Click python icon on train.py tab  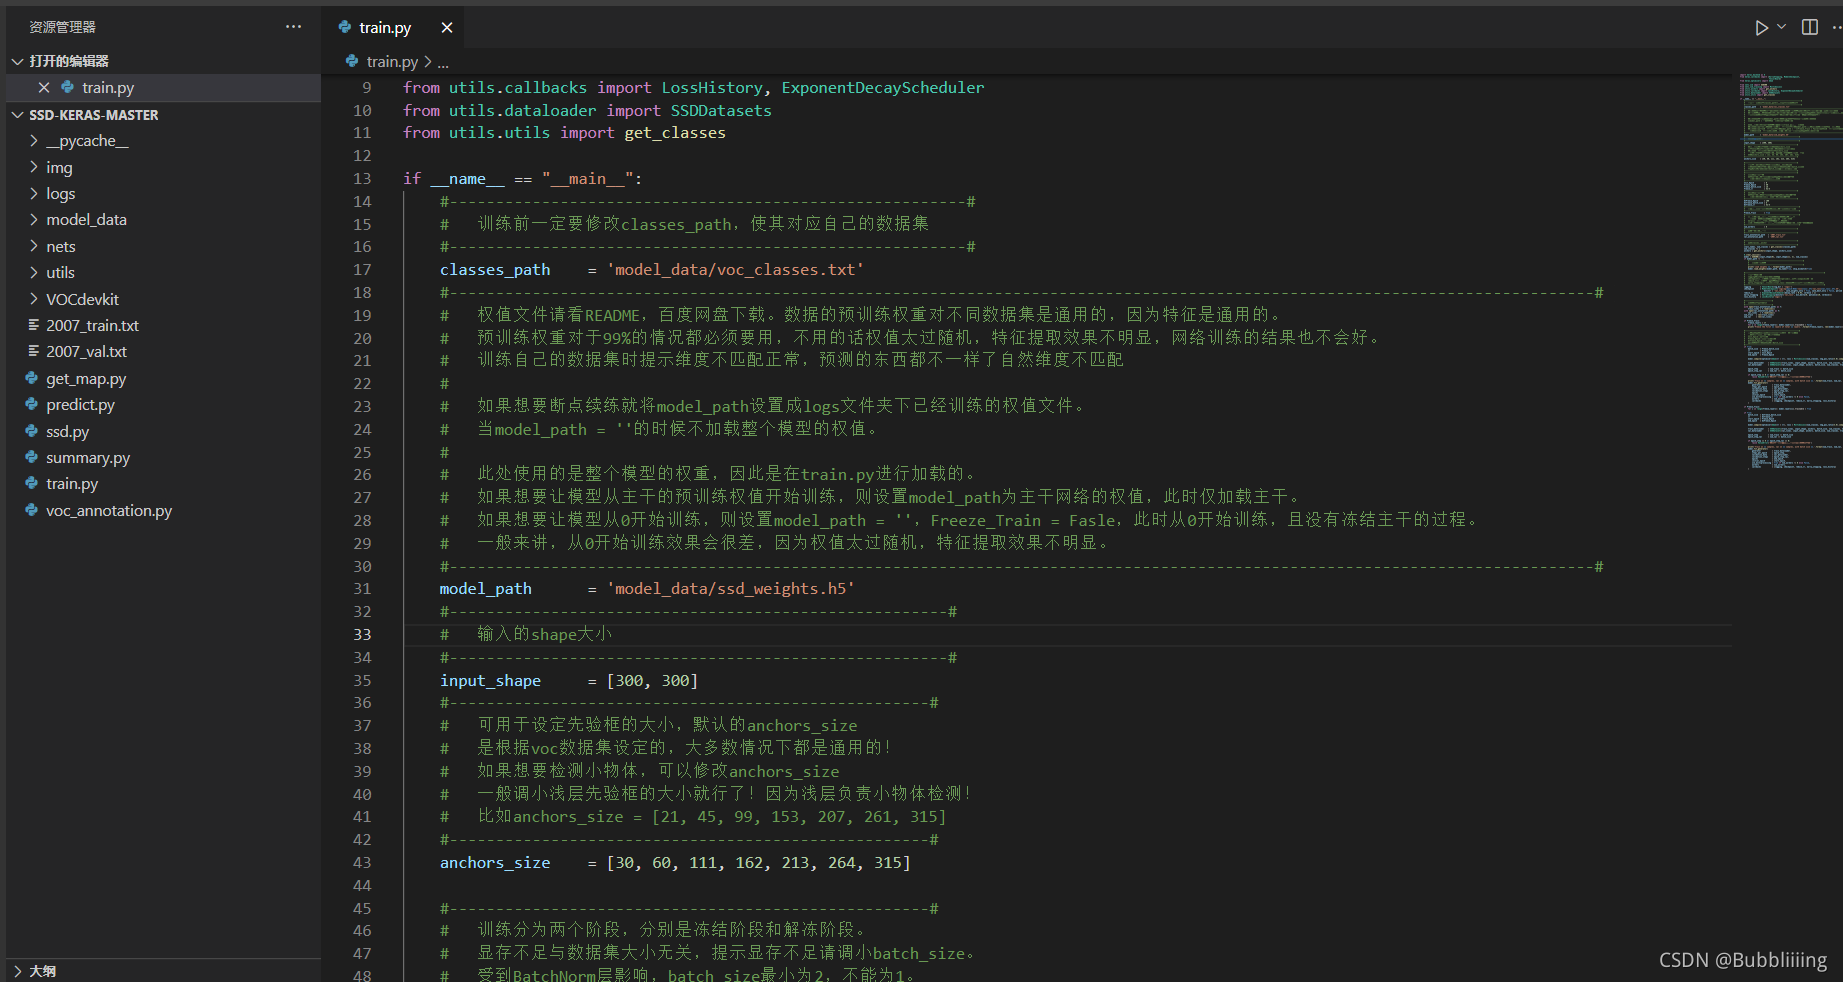(x=345, y=27)
